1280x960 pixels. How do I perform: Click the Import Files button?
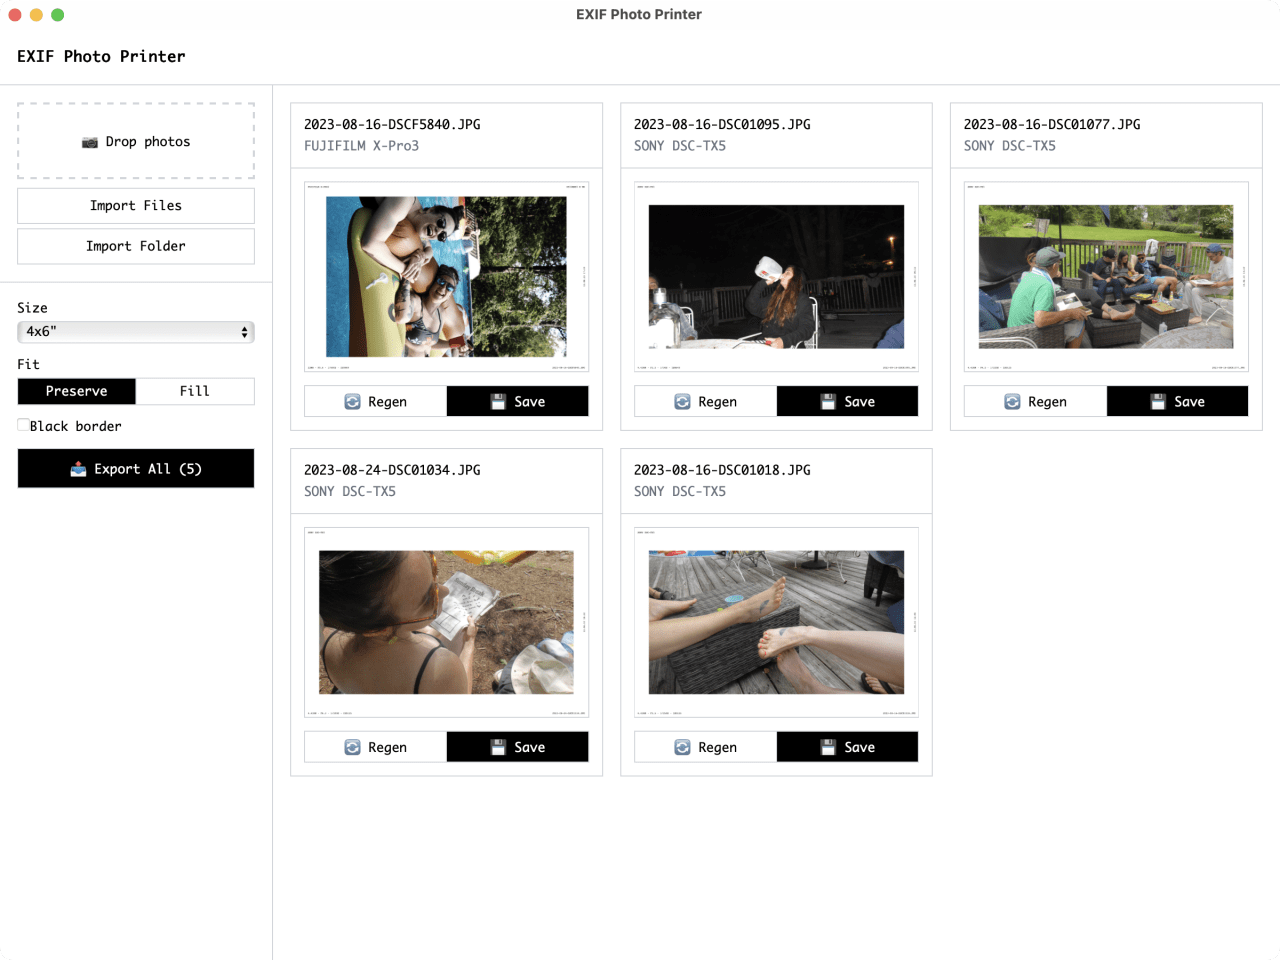tap(135, 205)
